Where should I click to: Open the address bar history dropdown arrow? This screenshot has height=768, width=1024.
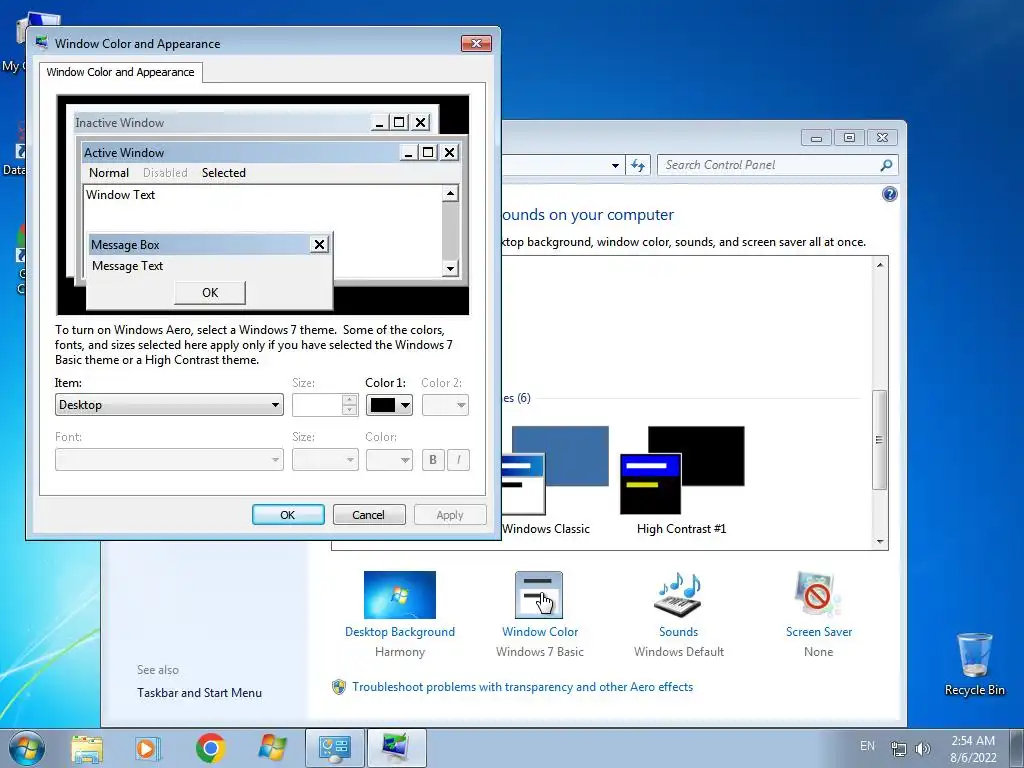[615, 166]
